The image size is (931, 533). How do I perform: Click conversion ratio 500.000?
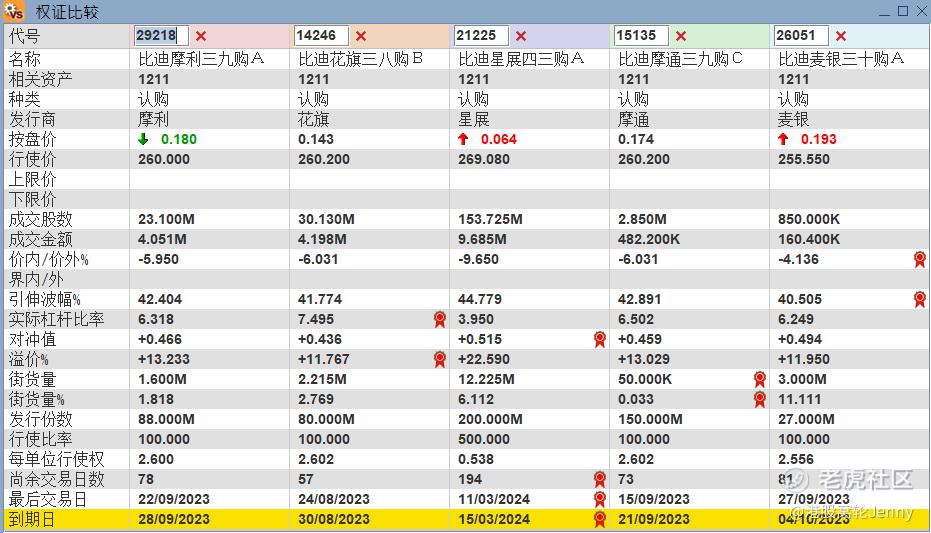[484, 439]
